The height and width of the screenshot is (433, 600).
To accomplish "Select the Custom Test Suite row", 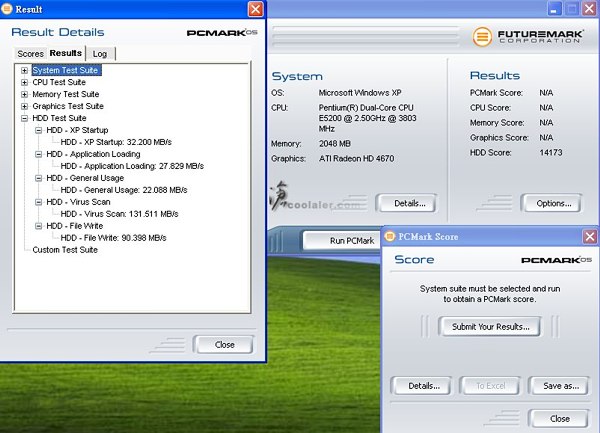I will [x=65, y=250].
